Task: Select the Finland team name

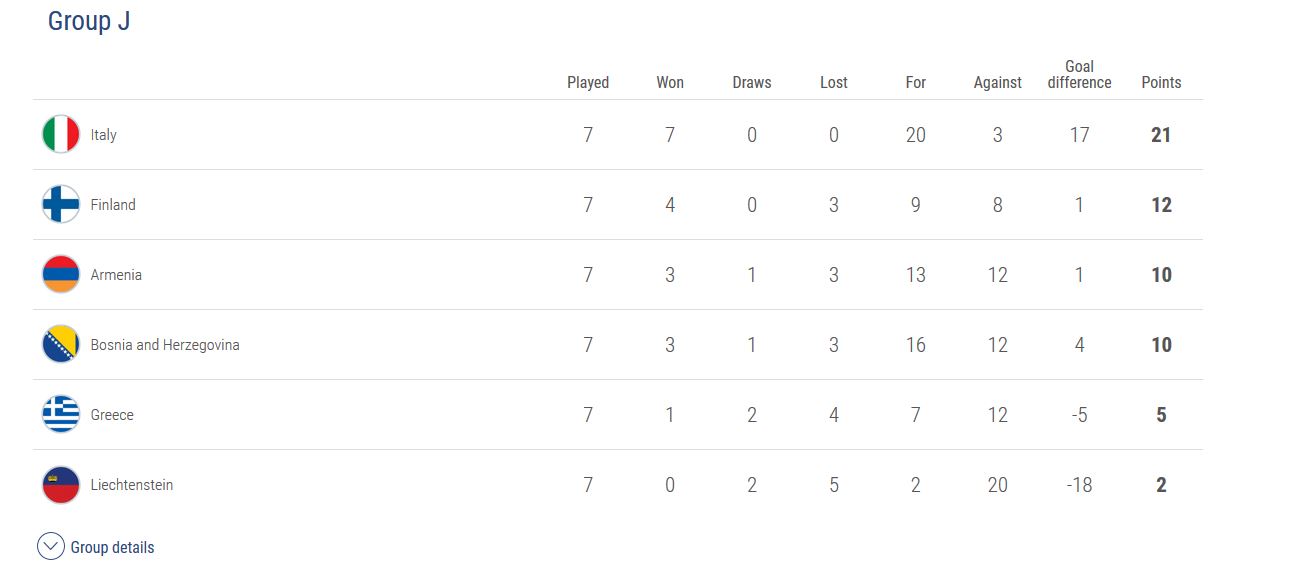Action: pyautogui.click(x=113, y=205)
